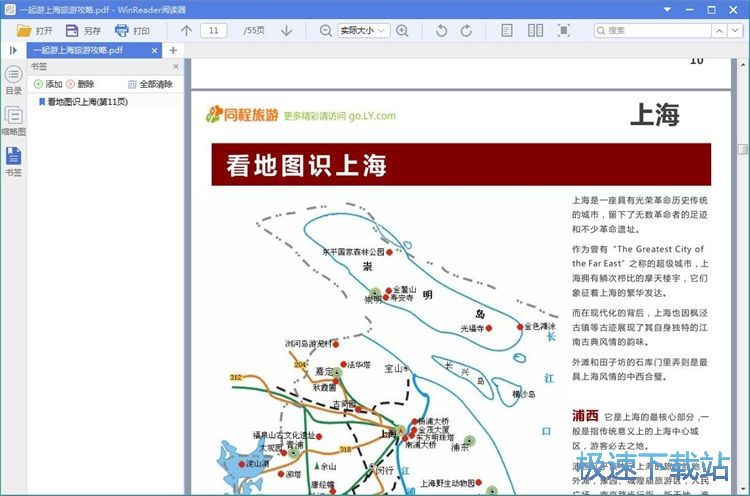Go to previous page with up arrow
This screenshot has width=750, height=496.
click(x=186, y=30)
